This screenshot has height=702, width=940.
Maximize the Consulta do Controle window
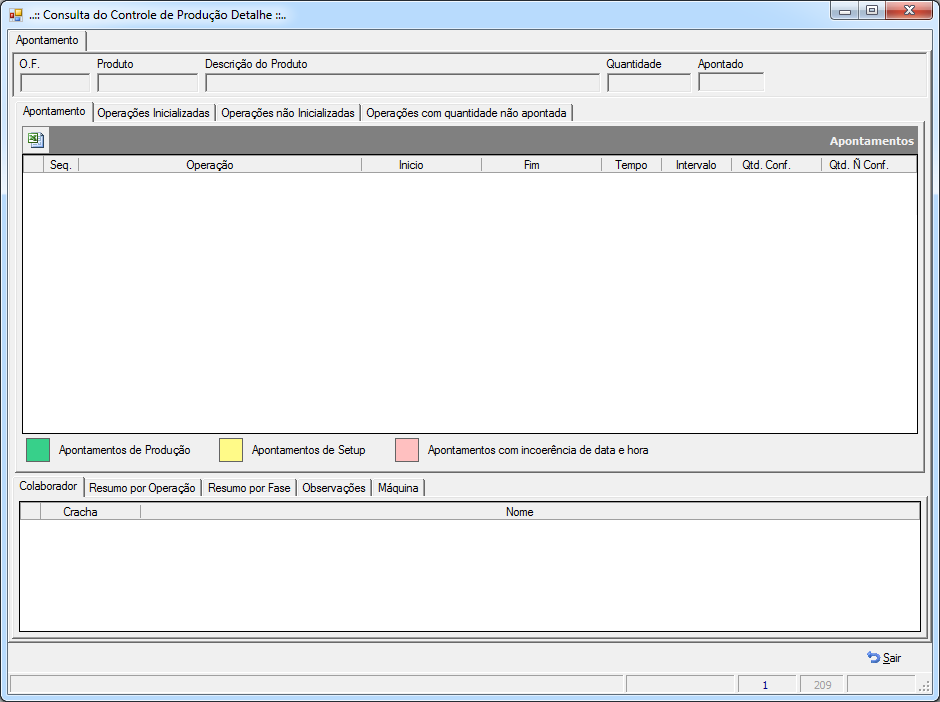tap(872, 11)
